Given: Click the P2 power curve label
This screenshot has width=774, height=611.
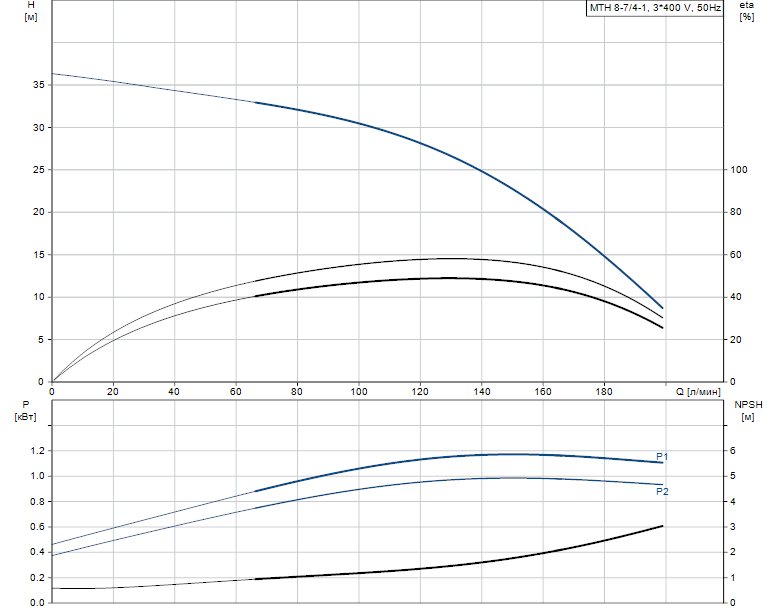Looking at the screenshot, I should pos(662,492).
